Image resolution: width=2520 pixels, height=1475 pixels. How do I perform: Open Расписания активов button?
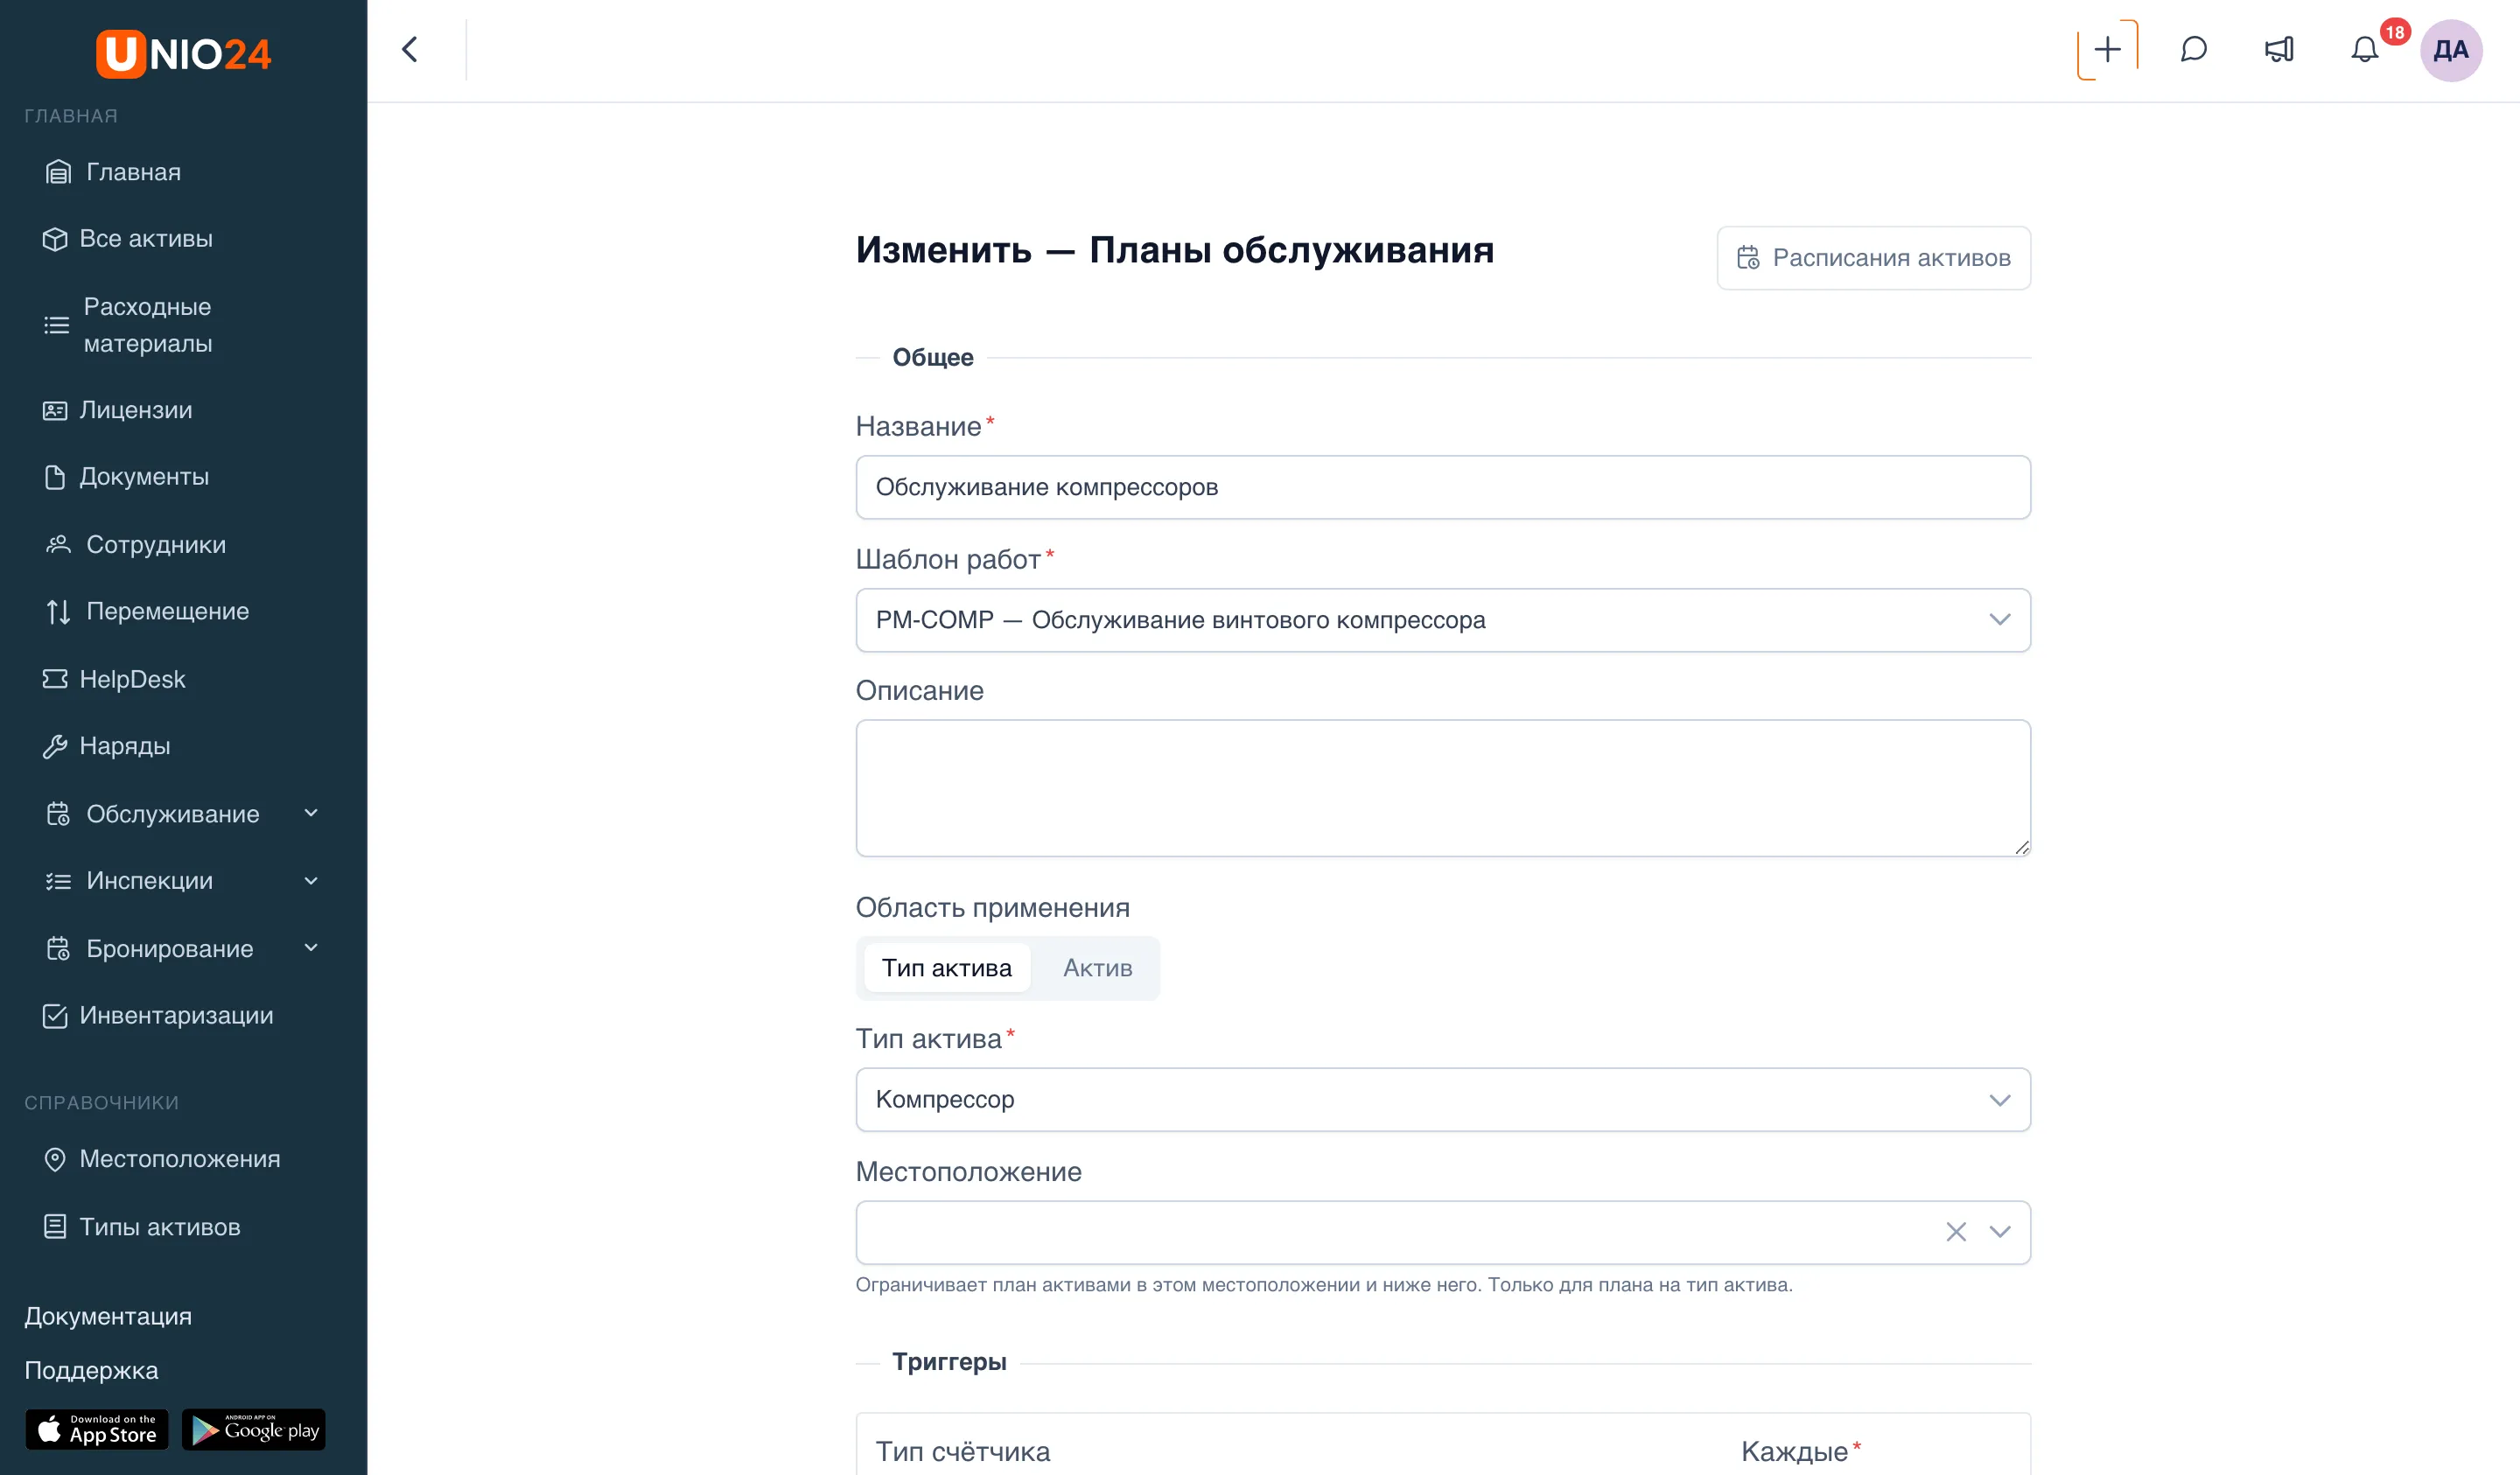point(1873,258)
